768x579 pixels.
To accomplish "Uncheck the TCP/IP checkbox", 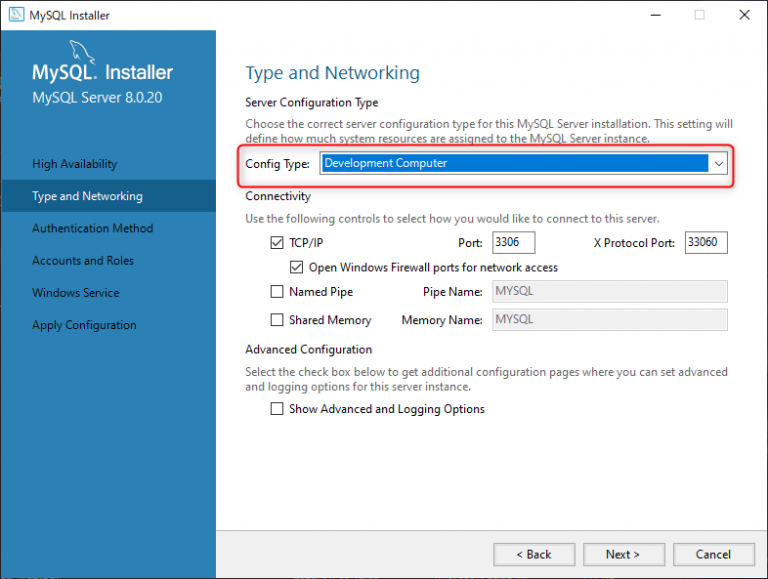I will pos(277,243).
